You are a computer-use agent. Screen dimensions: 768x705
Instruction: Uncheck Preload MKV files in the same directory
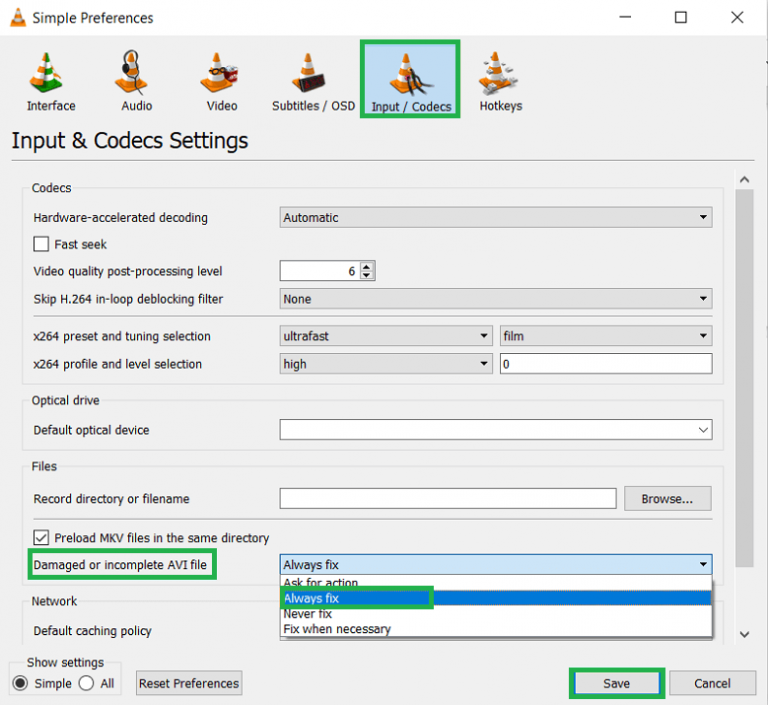(x=41, y=537)
